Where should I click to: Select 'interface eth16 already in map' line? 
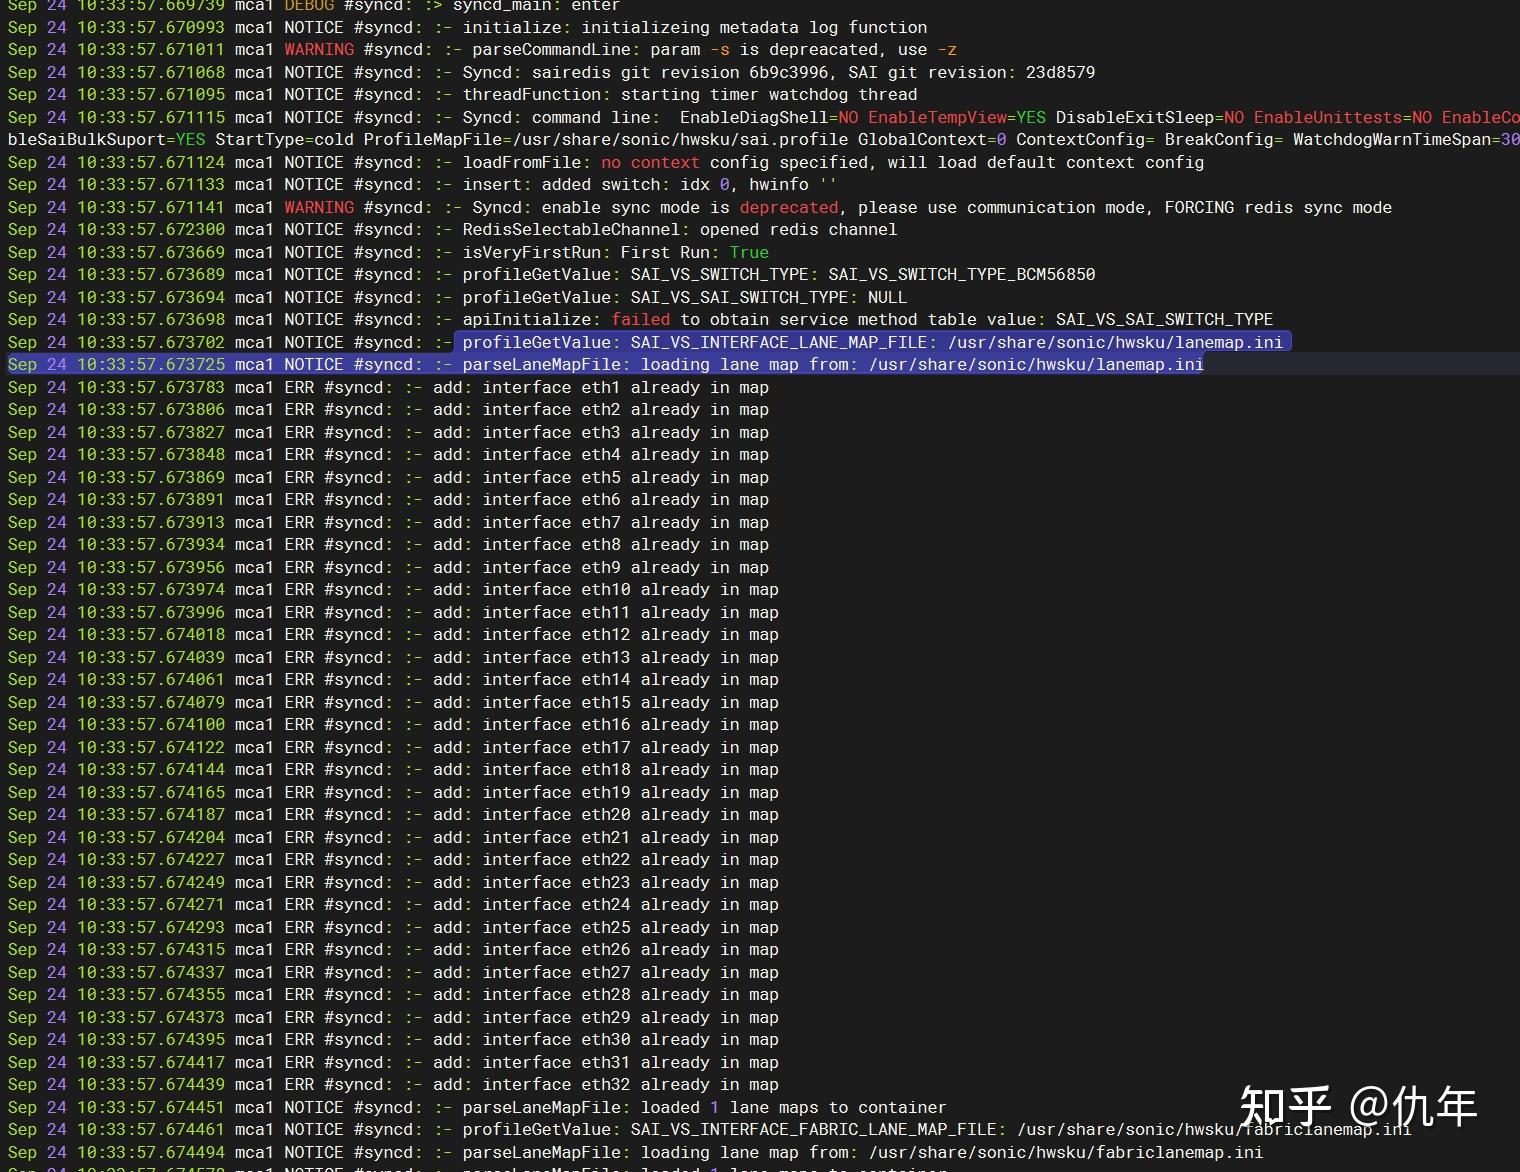pyautogui.click(x=631, y=724)
